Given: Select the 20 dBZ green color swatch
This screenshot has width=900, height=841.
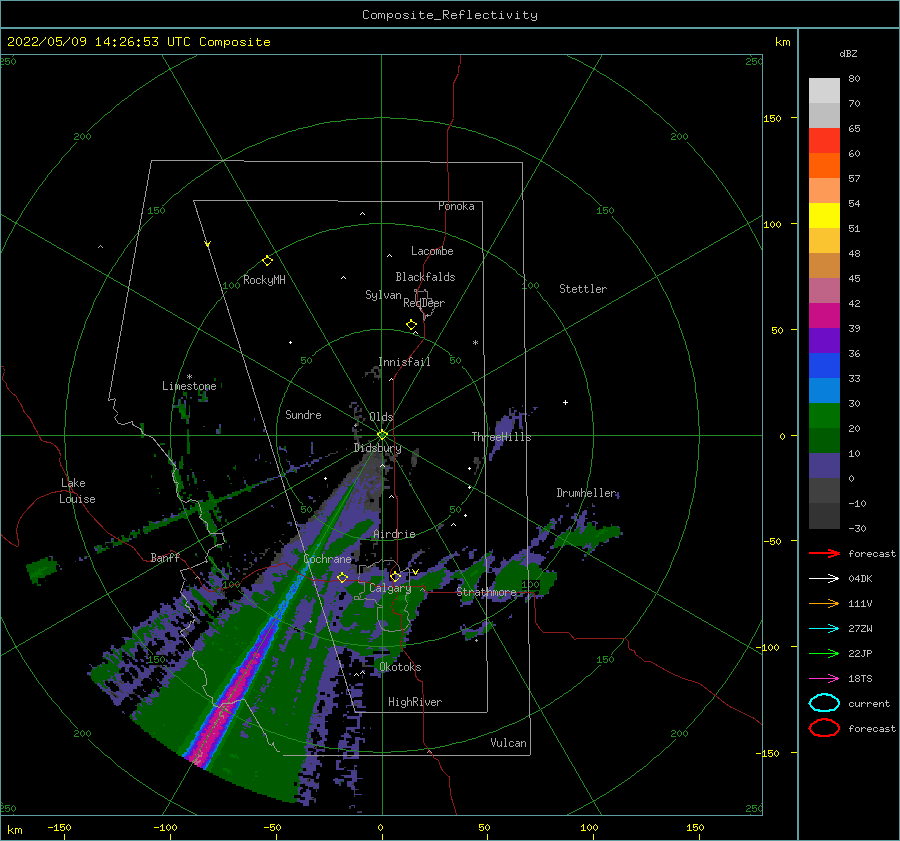Looking at the screenshot, I should pos(824,416).
